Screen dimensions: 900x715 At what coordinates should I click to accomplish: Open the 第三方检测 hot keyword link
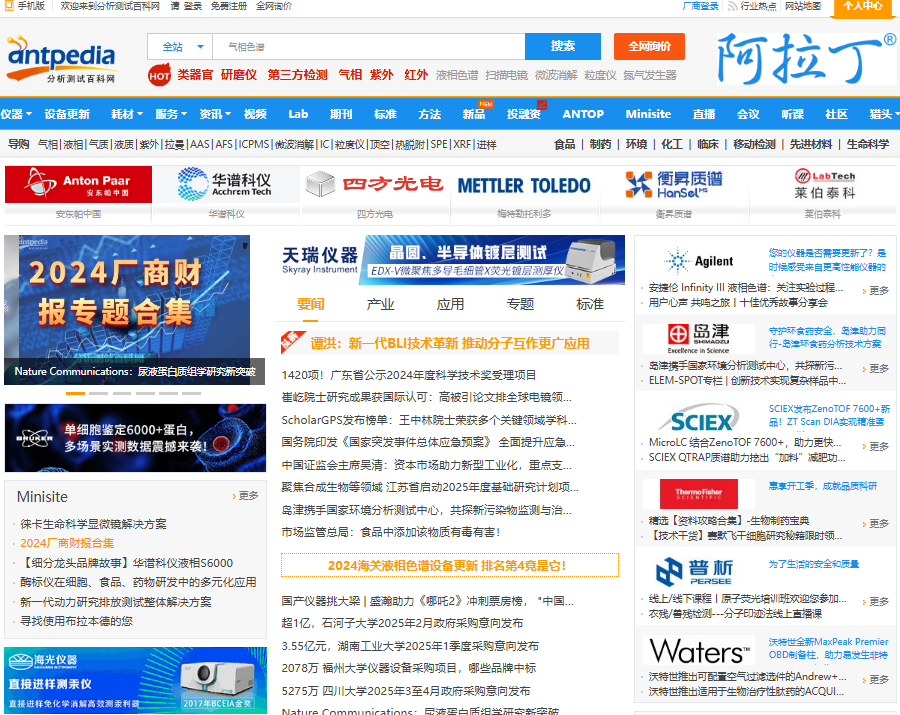coord(297,75)
